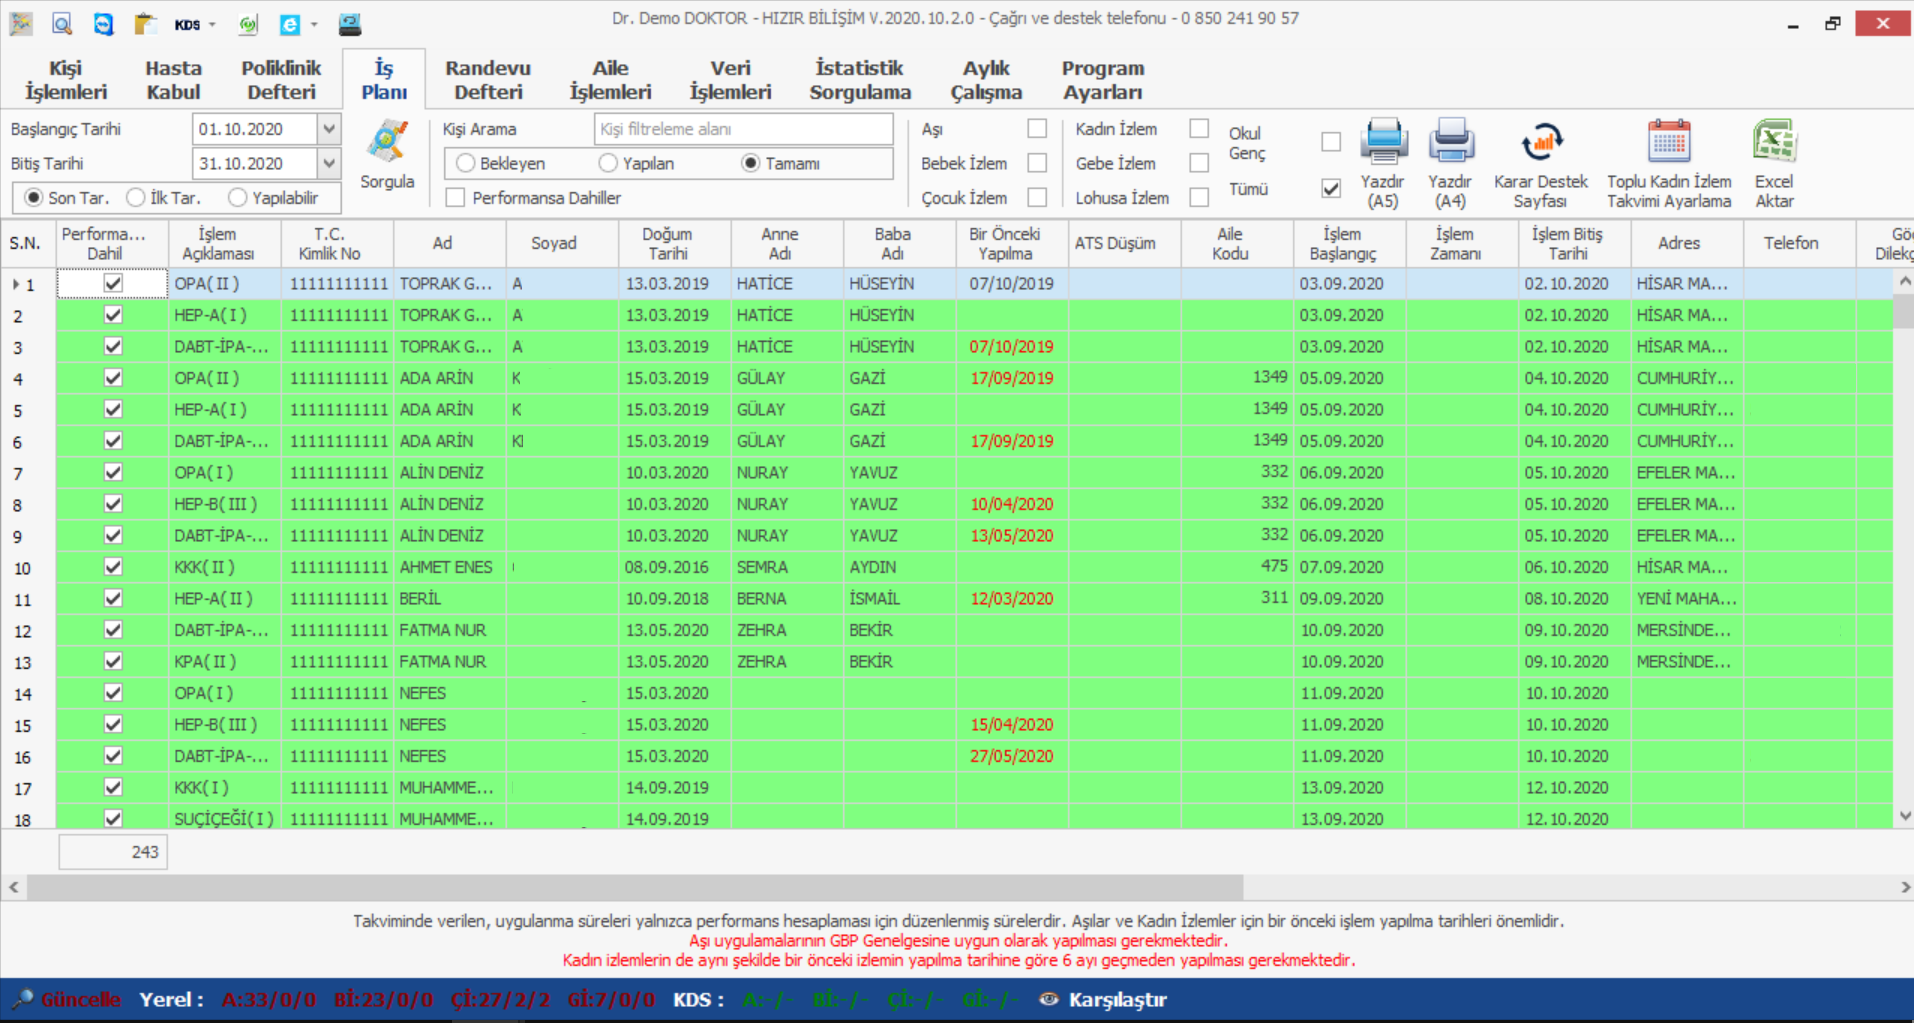1914x1023 pixels.
Task: Open the Bitiş Tarihi date dropdown
Action: pos(329,163)
